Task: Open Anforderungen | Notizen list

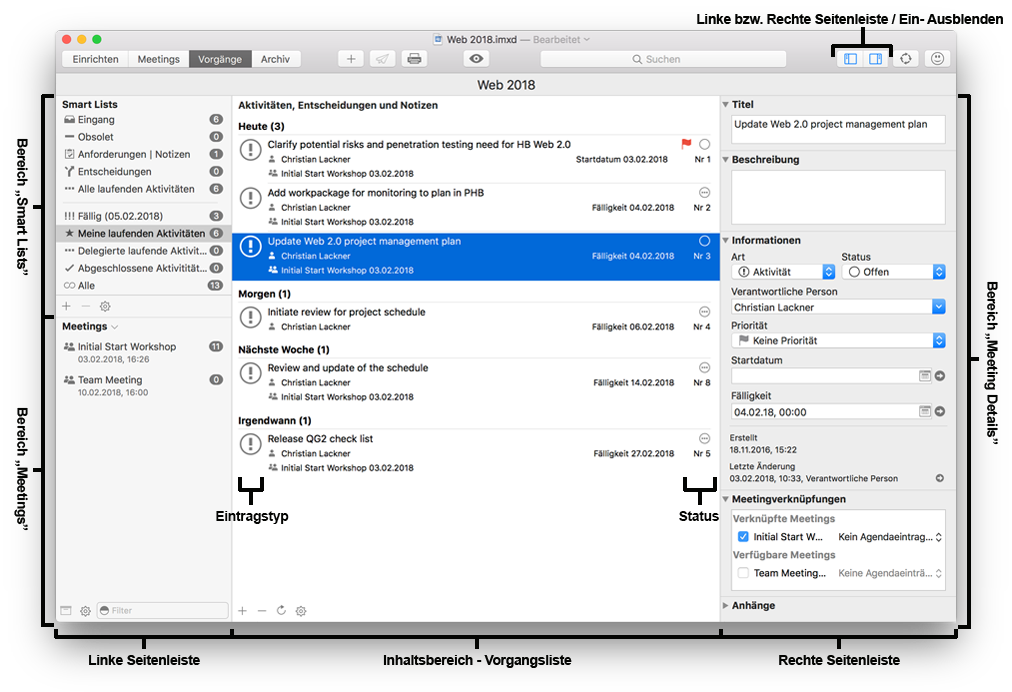Action: tap(143, 154)
